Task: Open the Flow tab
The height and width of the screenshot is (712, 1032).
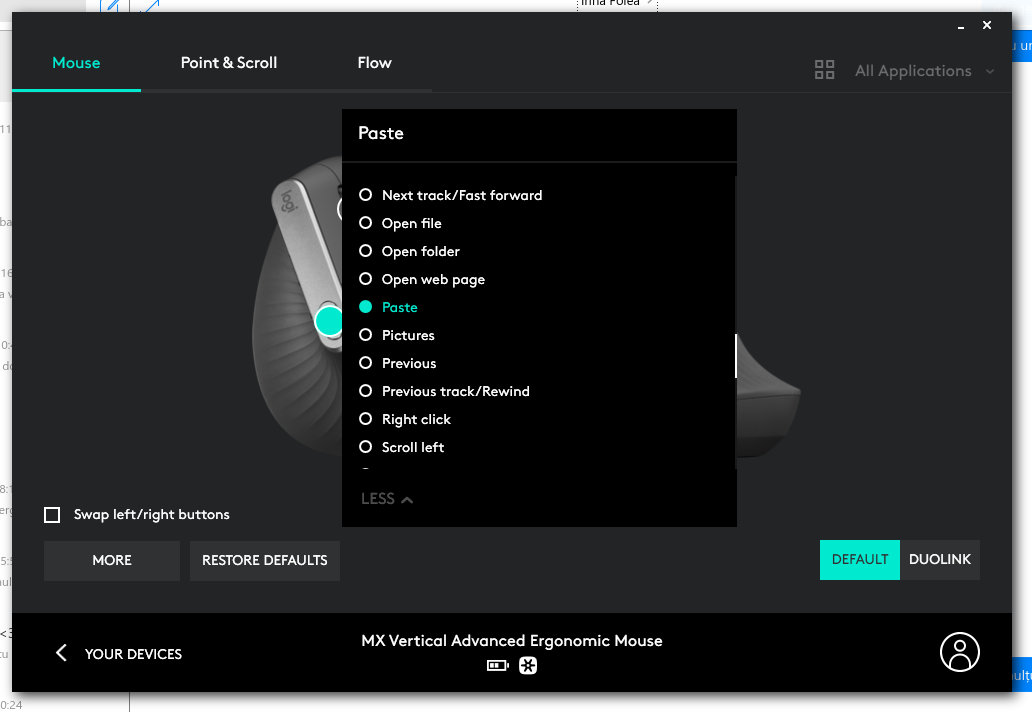Action: click(x=374, y=63)
